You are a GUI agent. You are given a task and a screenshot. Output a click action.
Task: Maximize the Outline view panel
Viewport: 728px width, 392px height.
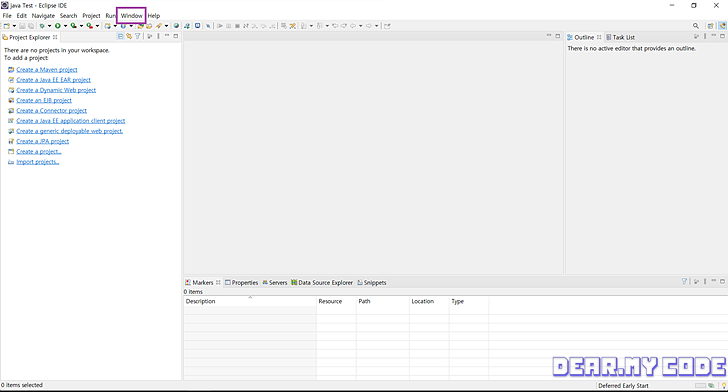[722, 36]
